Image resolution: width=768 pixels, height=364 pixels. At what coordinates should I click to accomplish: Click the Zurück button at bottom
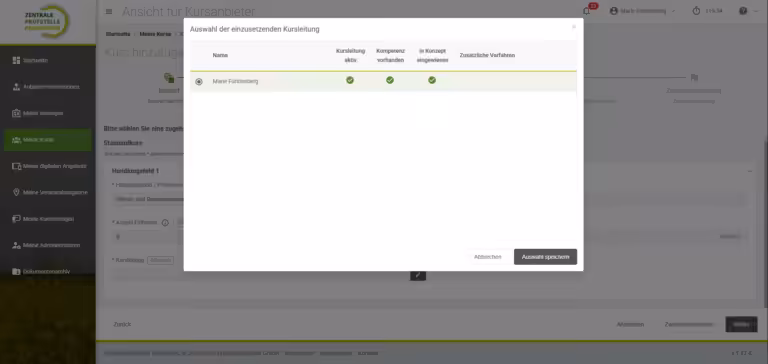pos(122,324)
